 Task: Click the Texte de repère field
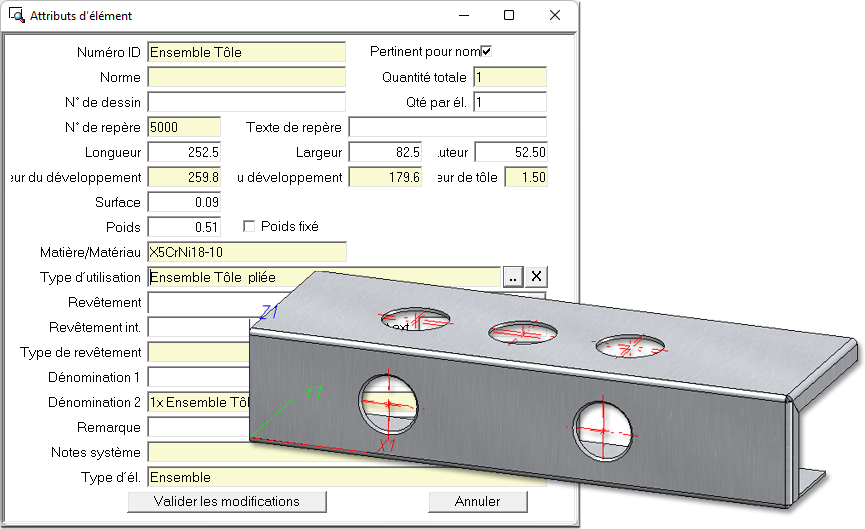tap(447, 127)
